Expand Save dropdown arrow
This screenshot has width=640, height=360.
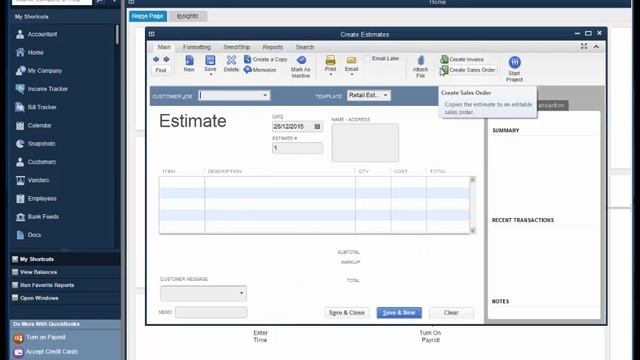click(x=211, y=74)
